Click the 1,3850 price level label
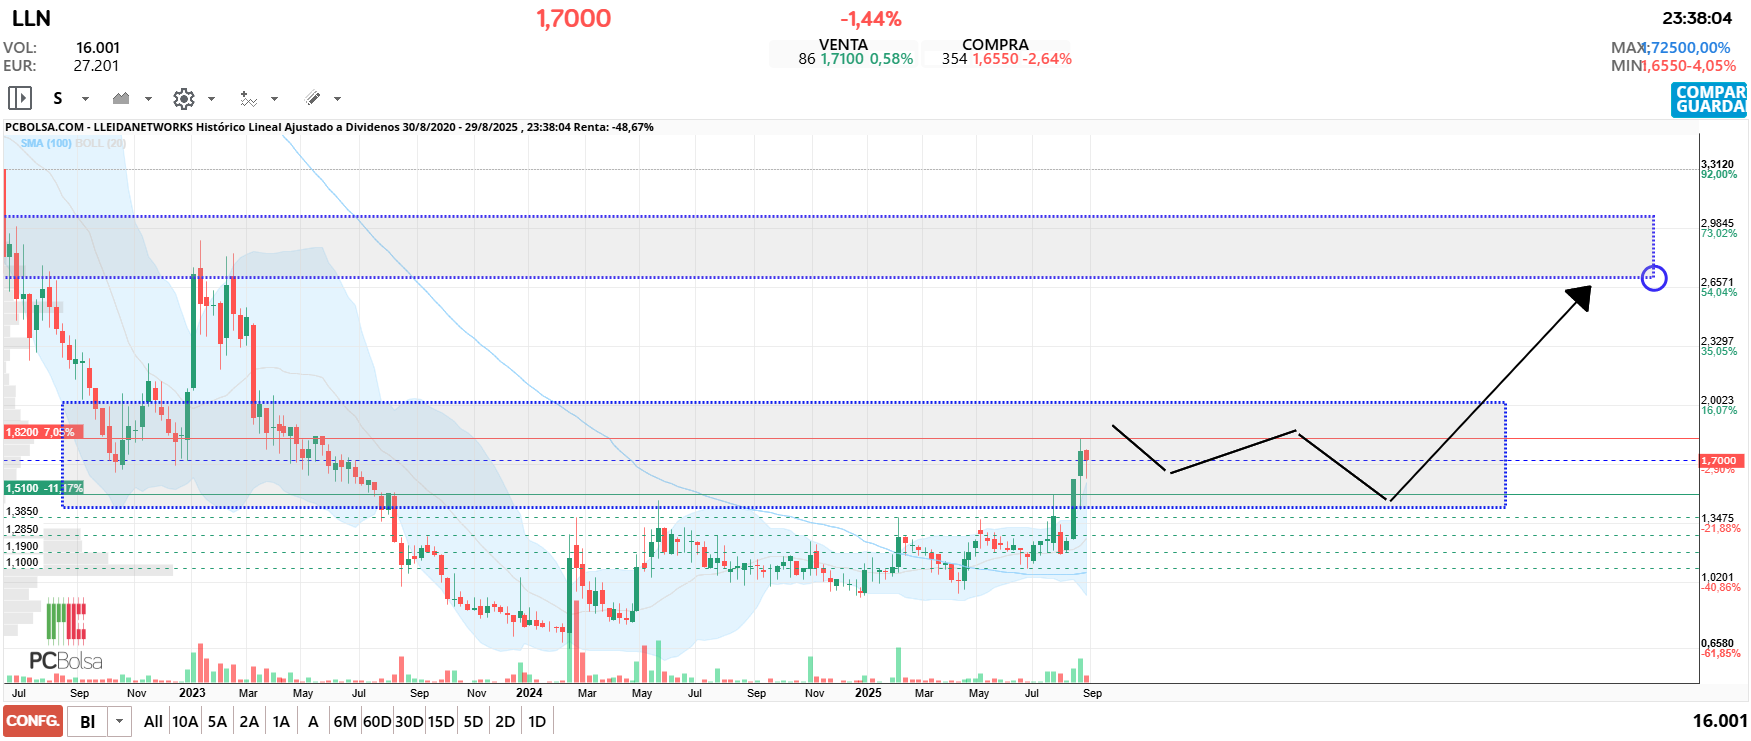Screen dimensions: 1751x741 (x=22, y=511)
